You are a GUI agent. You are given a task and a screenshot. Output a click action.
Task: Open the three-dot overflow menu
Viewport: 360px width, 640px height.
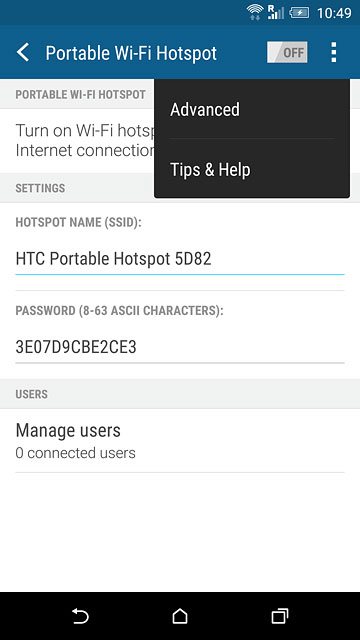tap(333, 53)
